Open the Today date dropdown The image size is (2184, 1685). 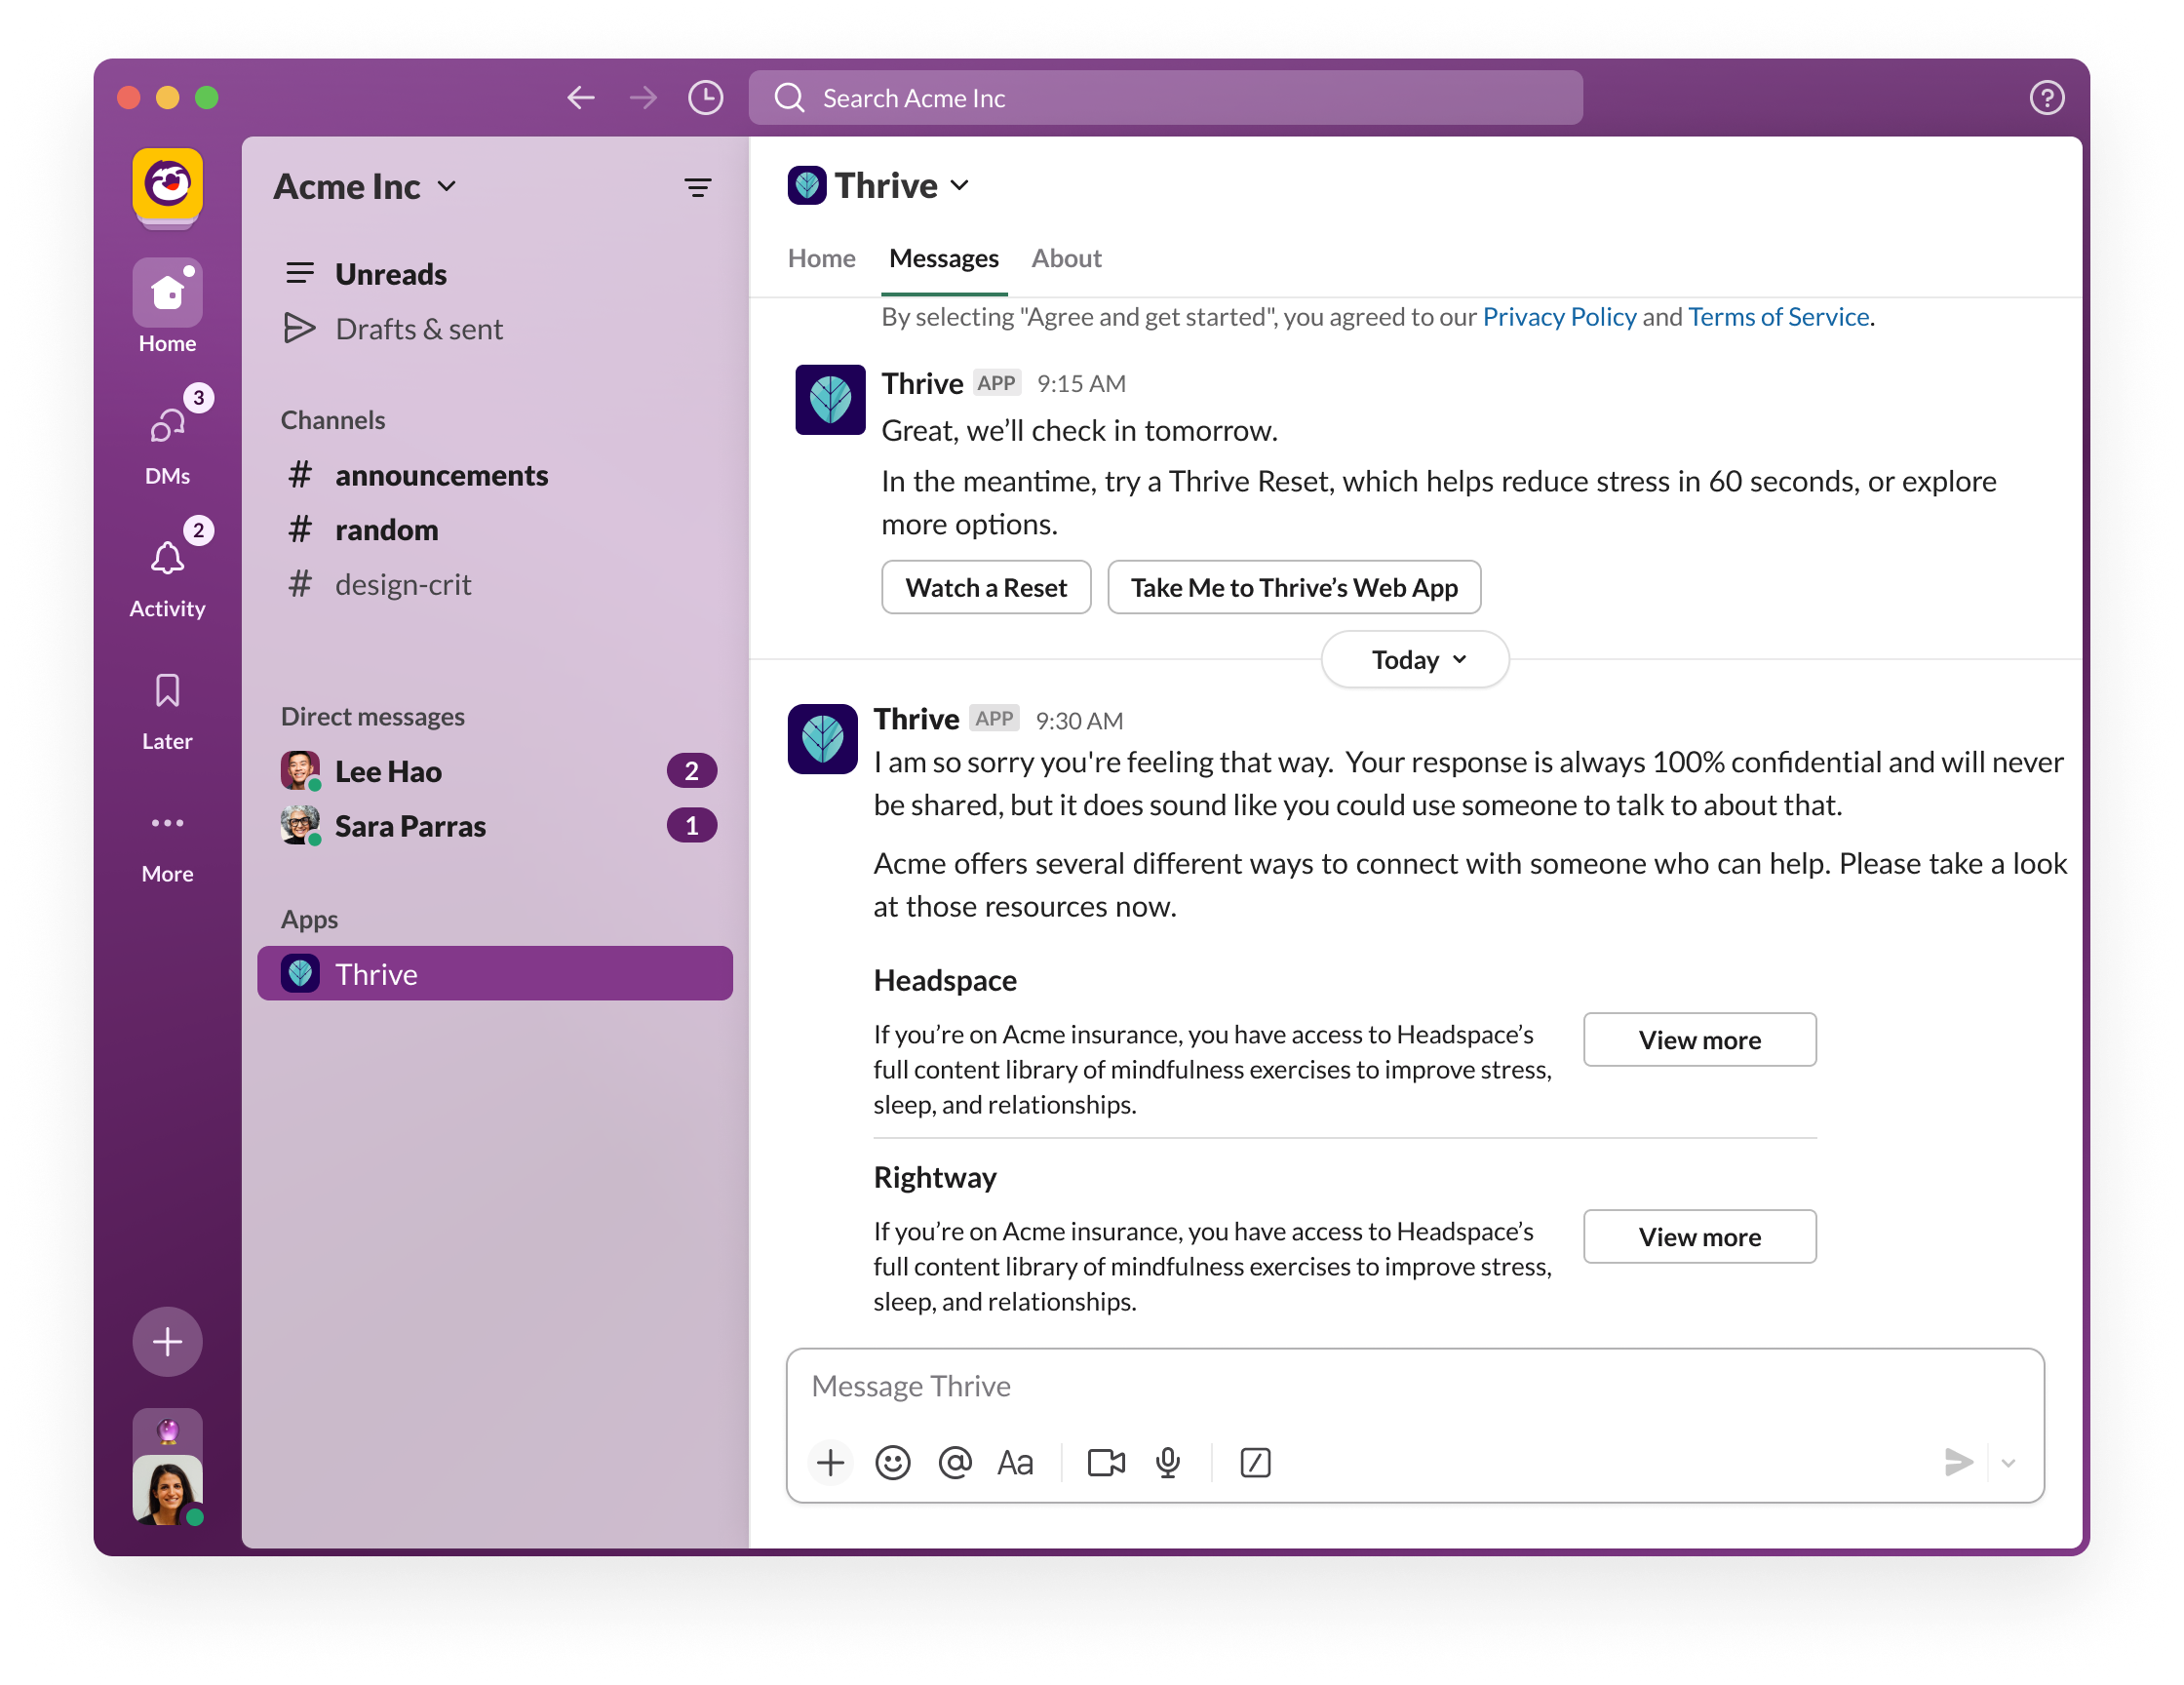pos(1414,660)
